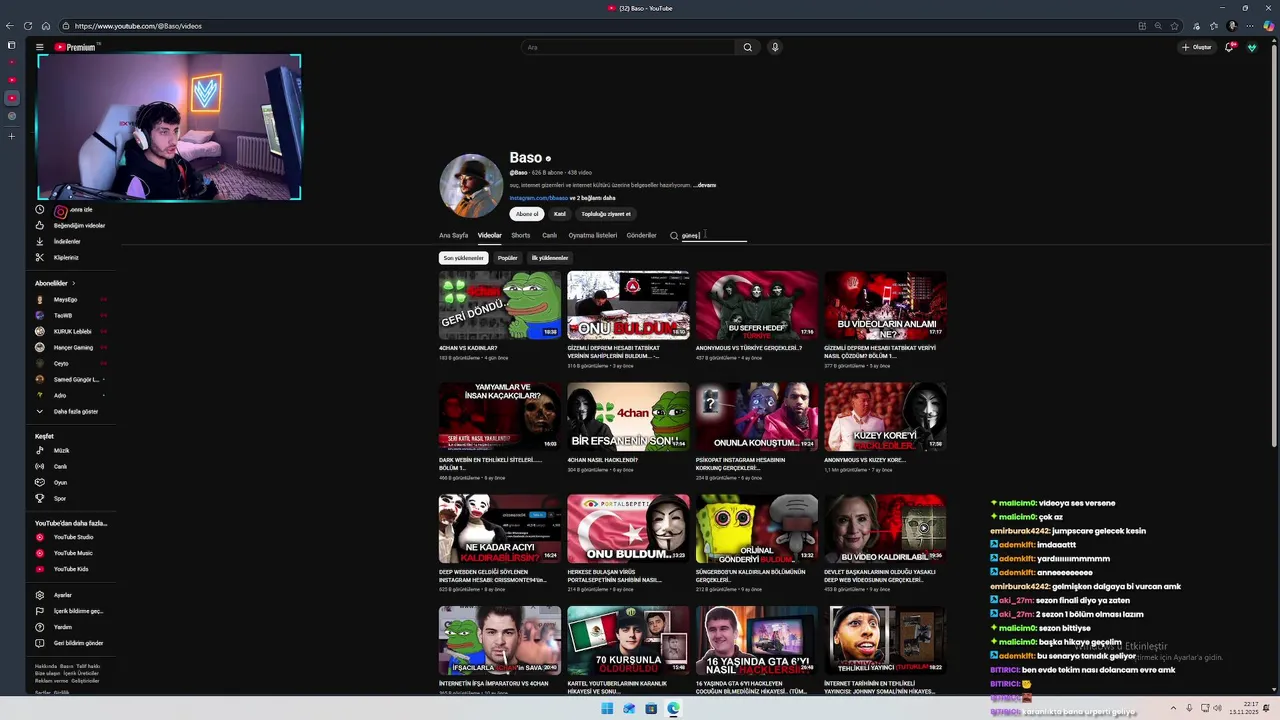Reload the page with browser refresh icon
The height and width of the screenshot is (720, 1280).
click(x=28, y=26)
